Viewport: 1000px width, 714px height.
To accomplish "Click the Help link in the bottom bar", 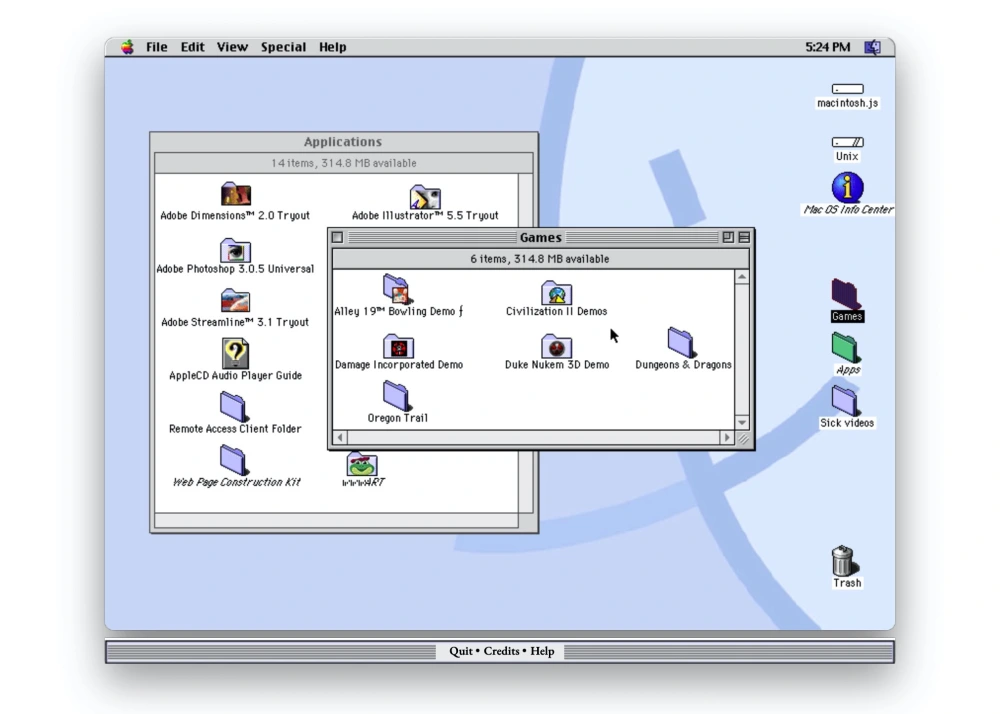I will click(542, 651).
